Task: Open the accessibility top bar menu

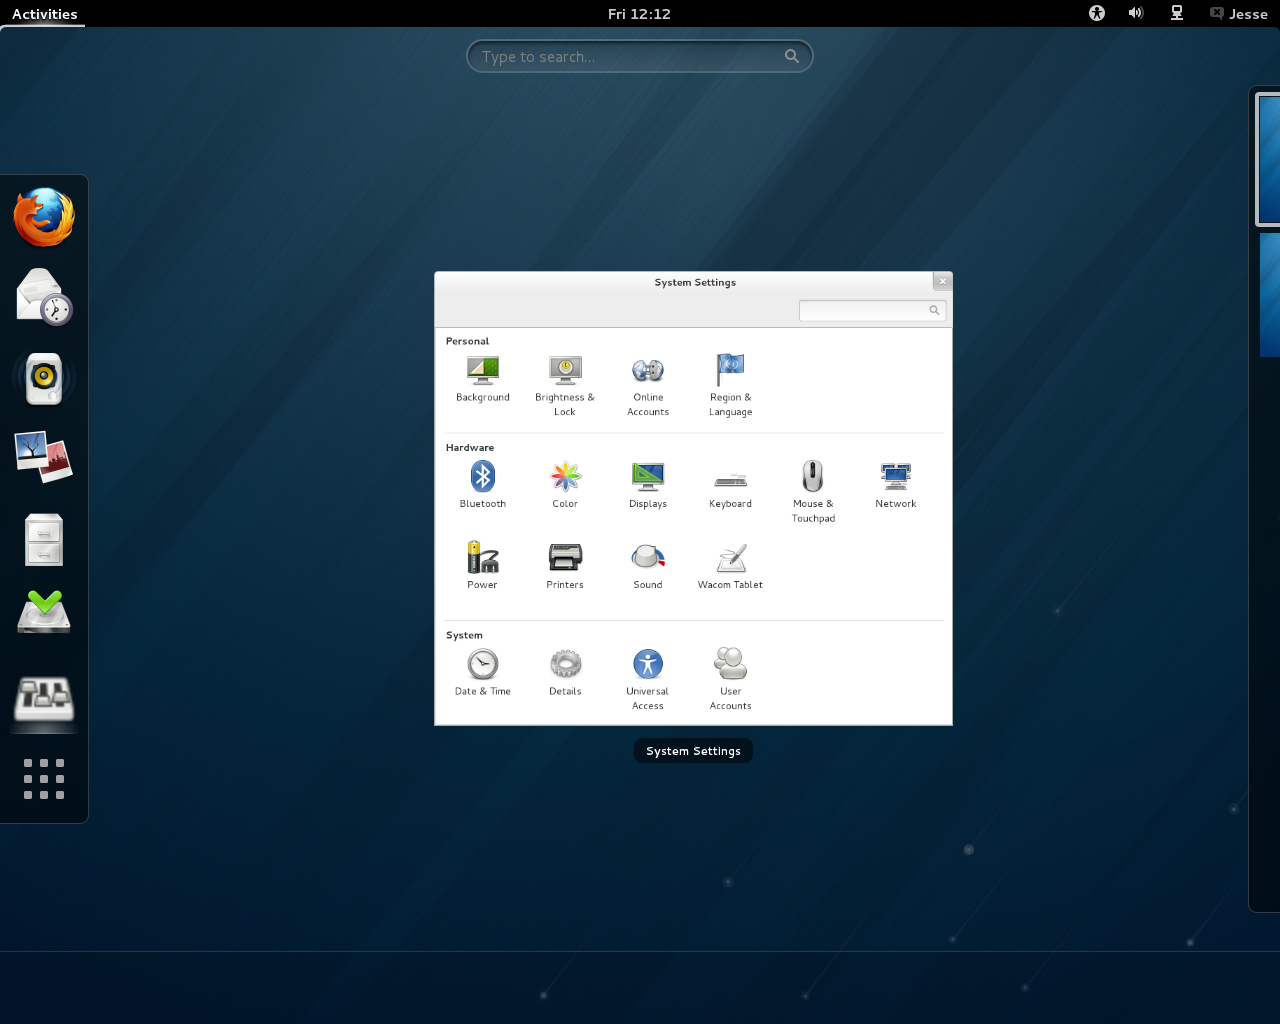Action: tap(1097, 13)
